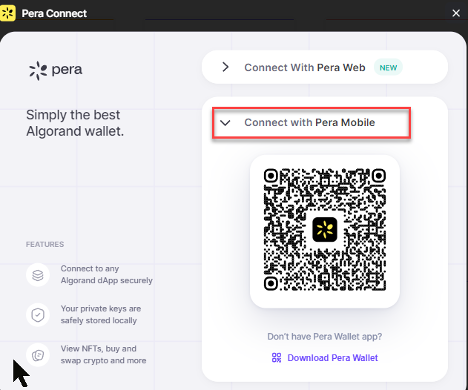Click the shield checkmark feature icon
Screen dimensions: 468x390
pyautogui.click(x=38, y=315)
